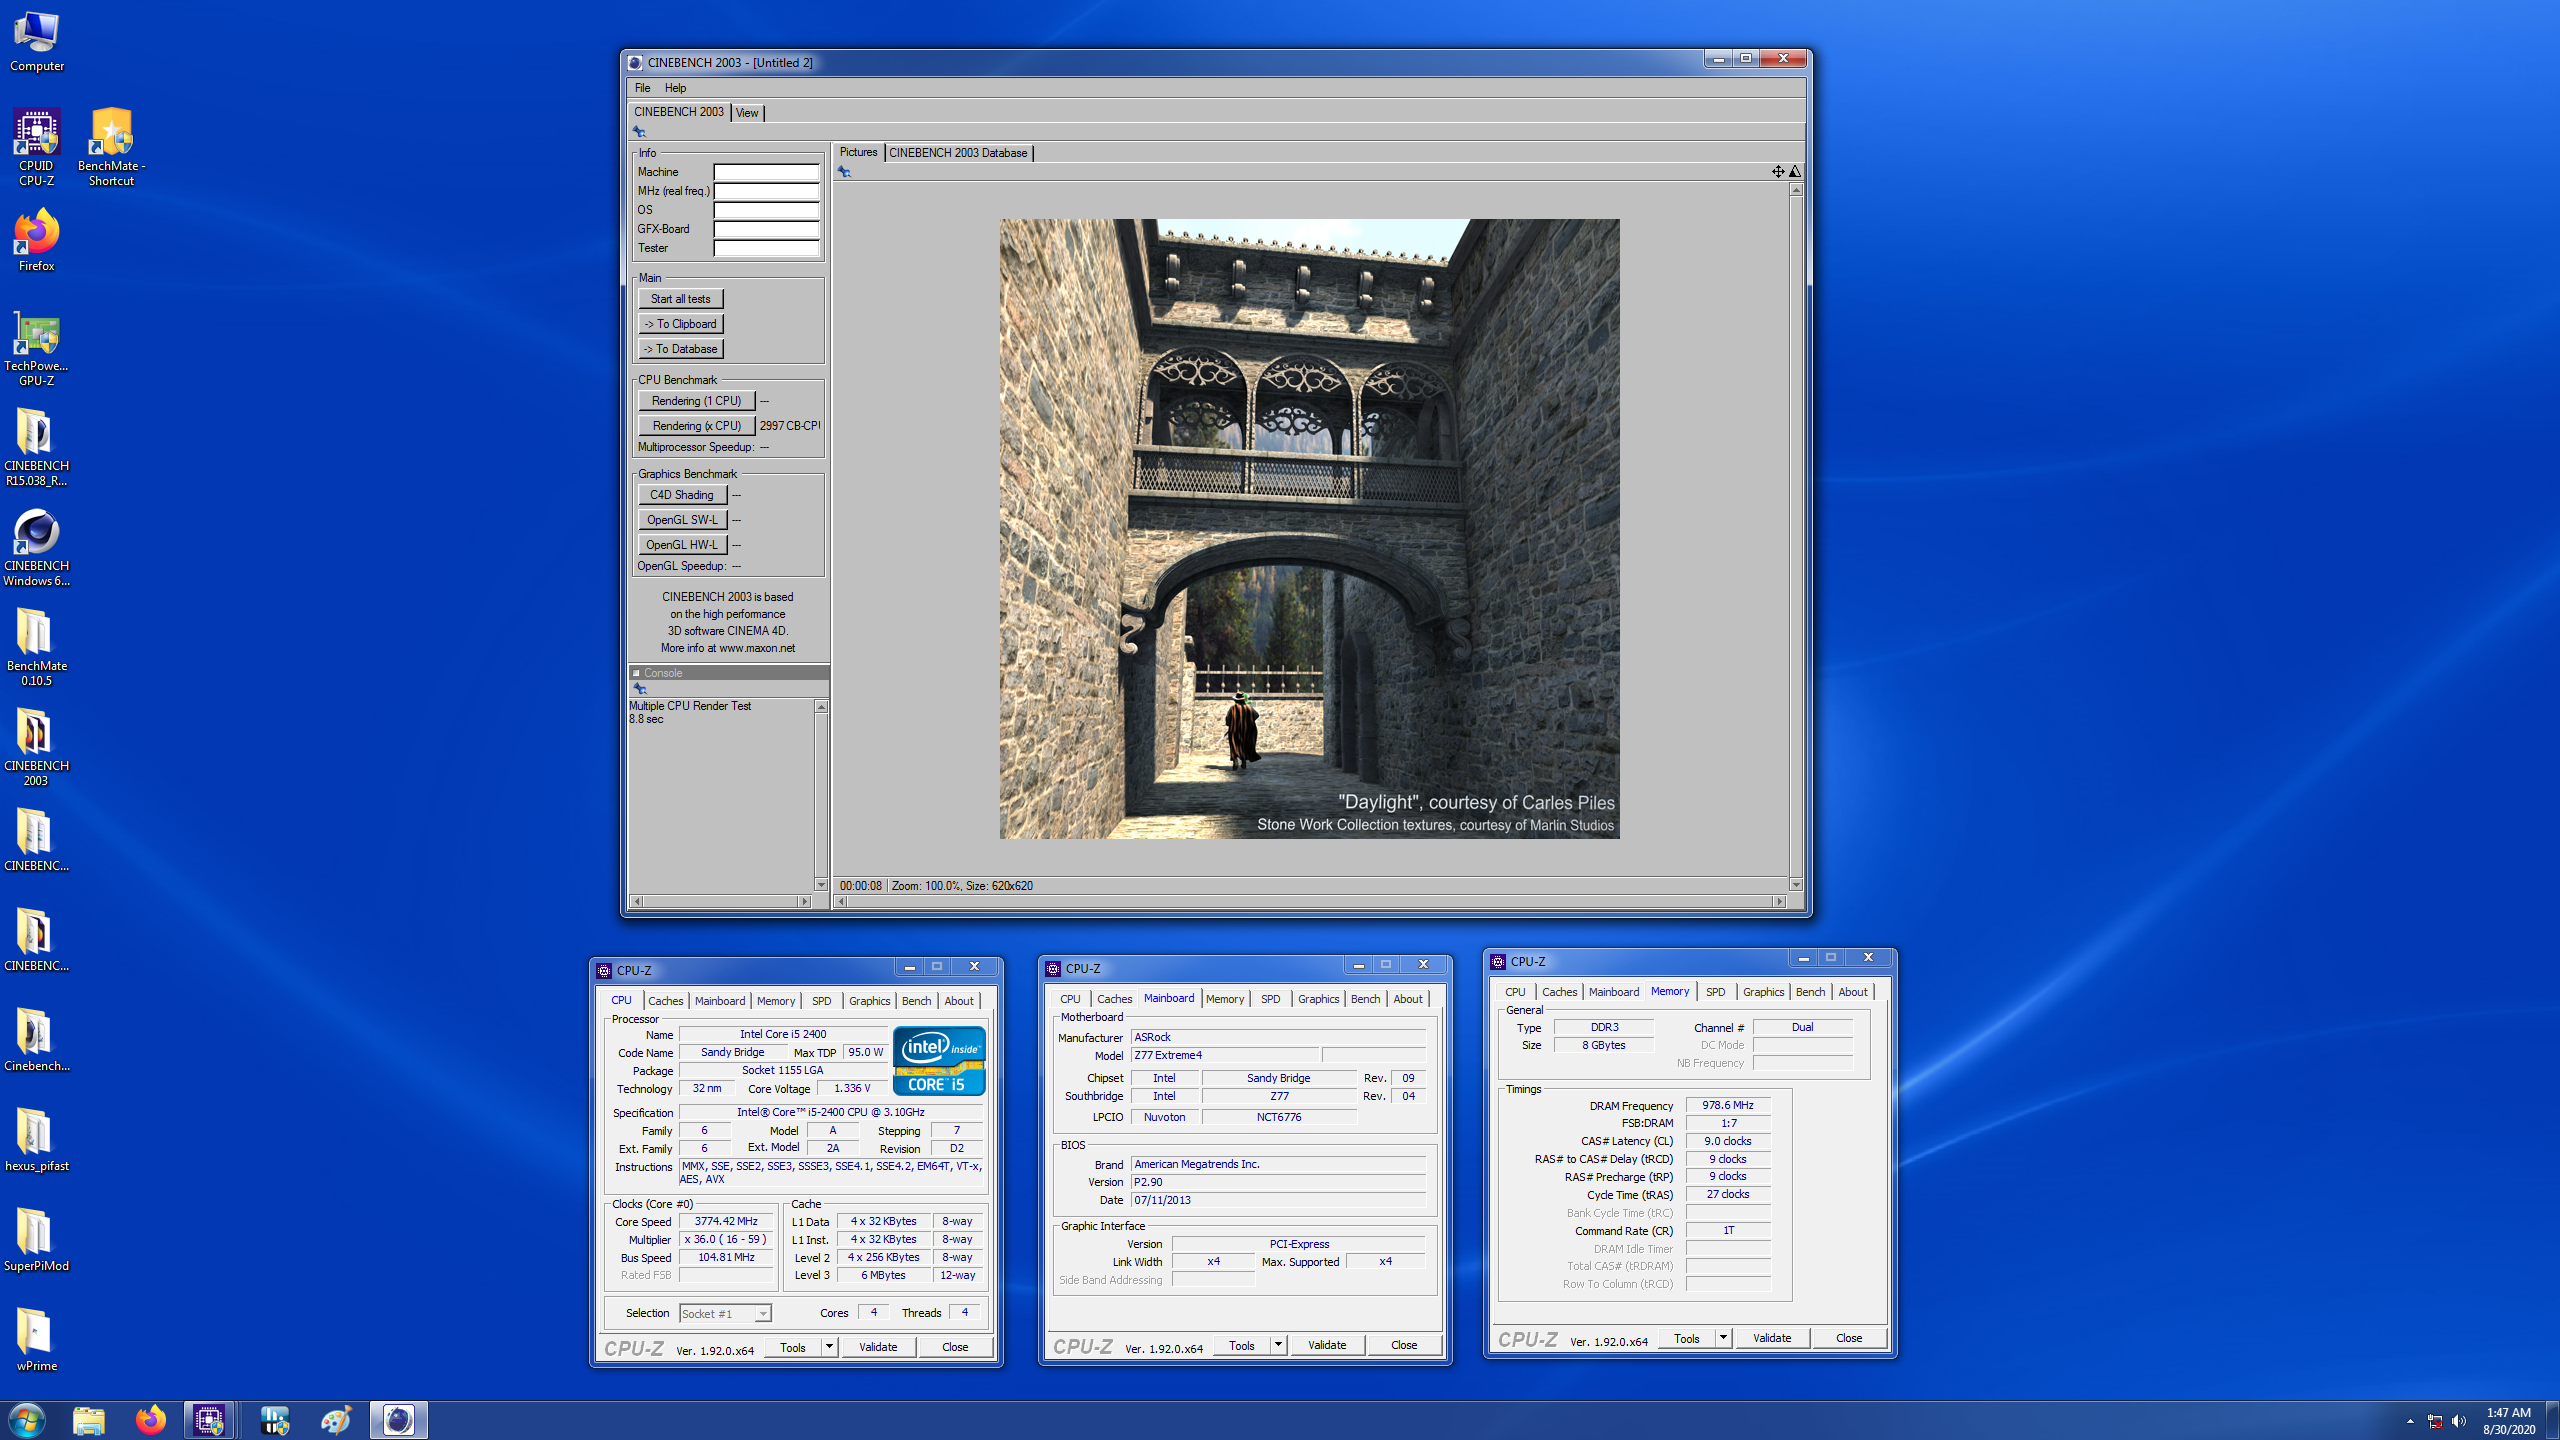This screenshot has width=2560, height=1440.
Task: Switch to CINEBENCH 2003 Database tab
Action: point(958,153)
